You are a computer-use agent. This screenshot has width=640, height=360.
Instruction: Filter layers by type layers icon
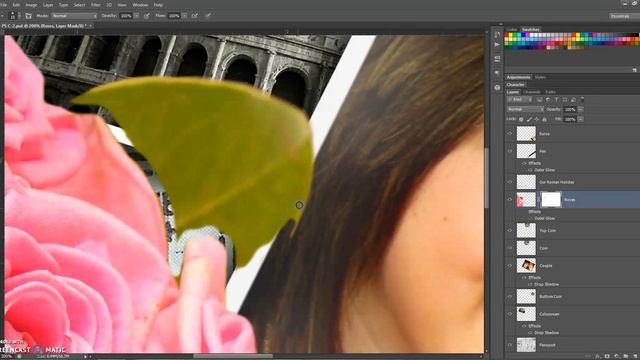pyautogui.click(x=556, y=100)
